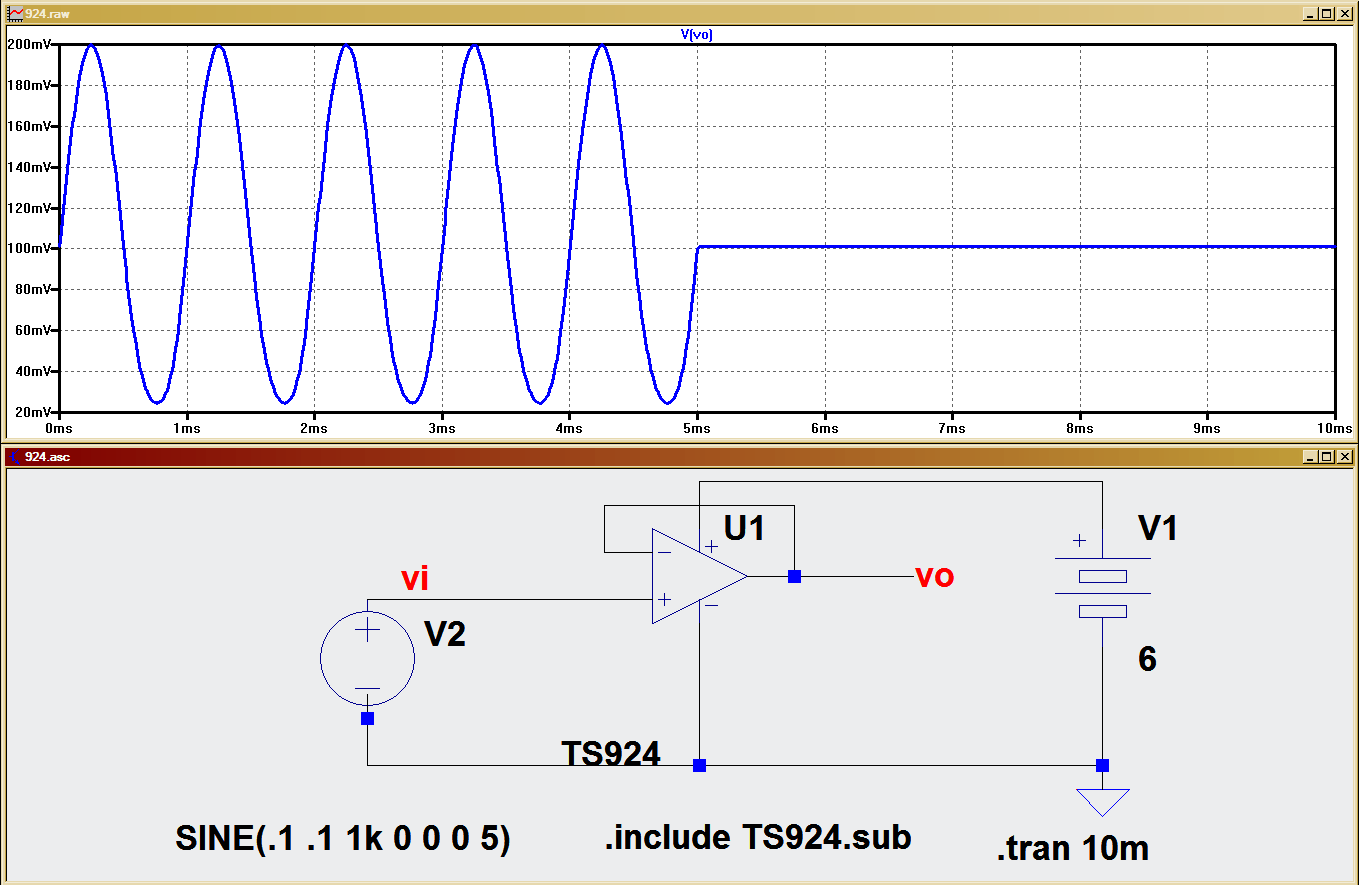This screenshot has height=885, width=1359.
Task: Click the V1 source name label
Action: (x=1158, y=527)
